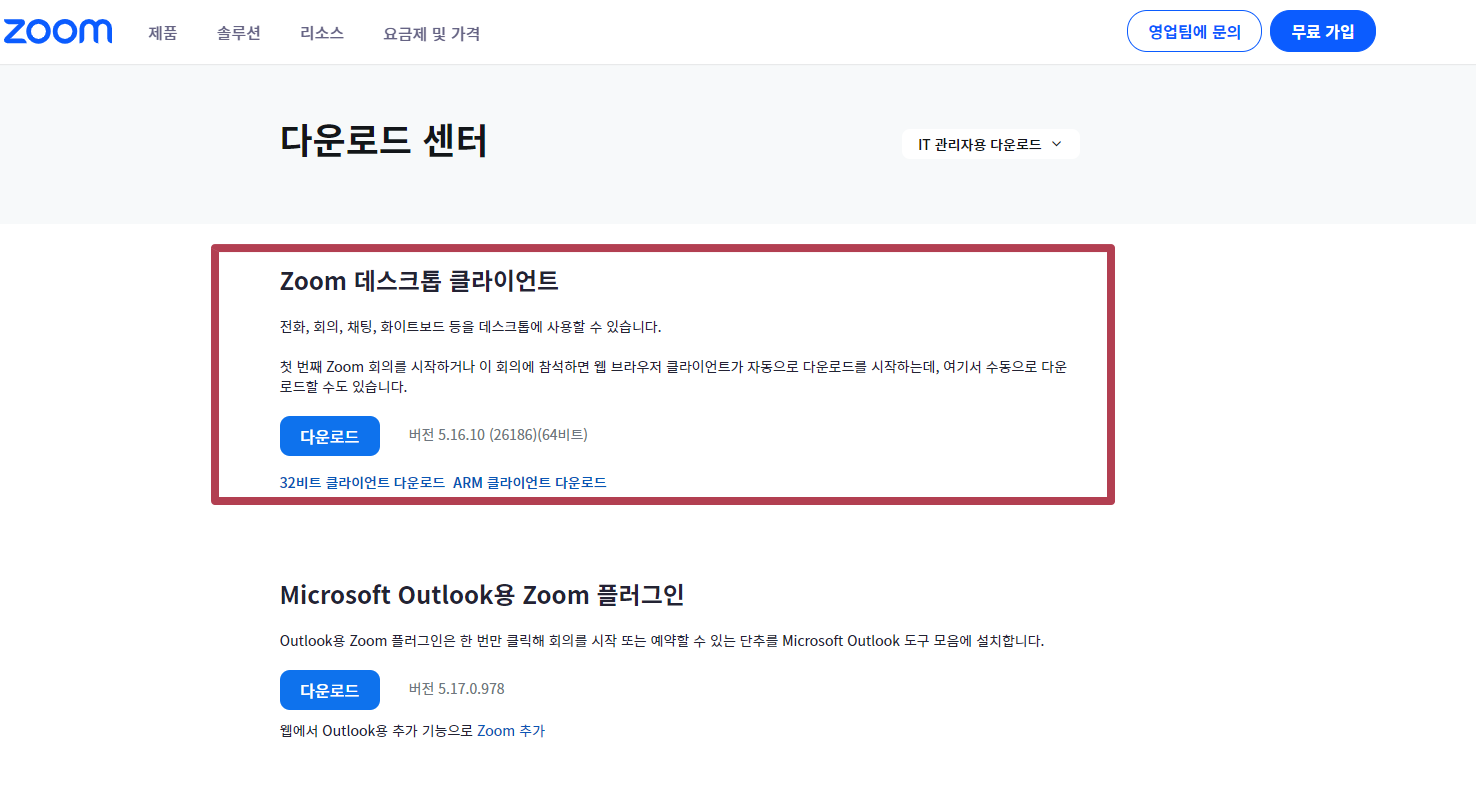Select the version text 버전 5.16.10 (26186)(64비트)
The height and width of the screenshot is (788, 1476).
pos(498,435)
